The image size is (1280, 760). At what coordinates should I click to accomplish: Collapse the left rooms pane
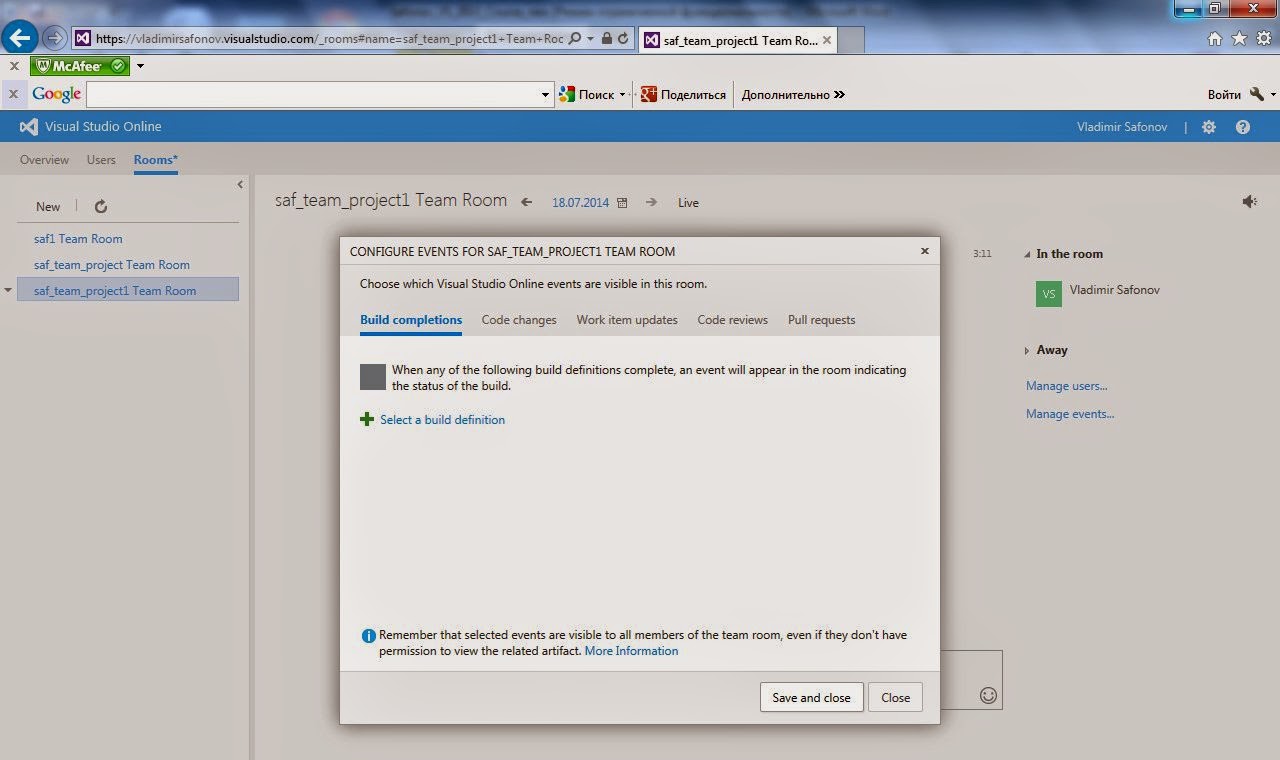pyautogui.click(x=240, y=184)
